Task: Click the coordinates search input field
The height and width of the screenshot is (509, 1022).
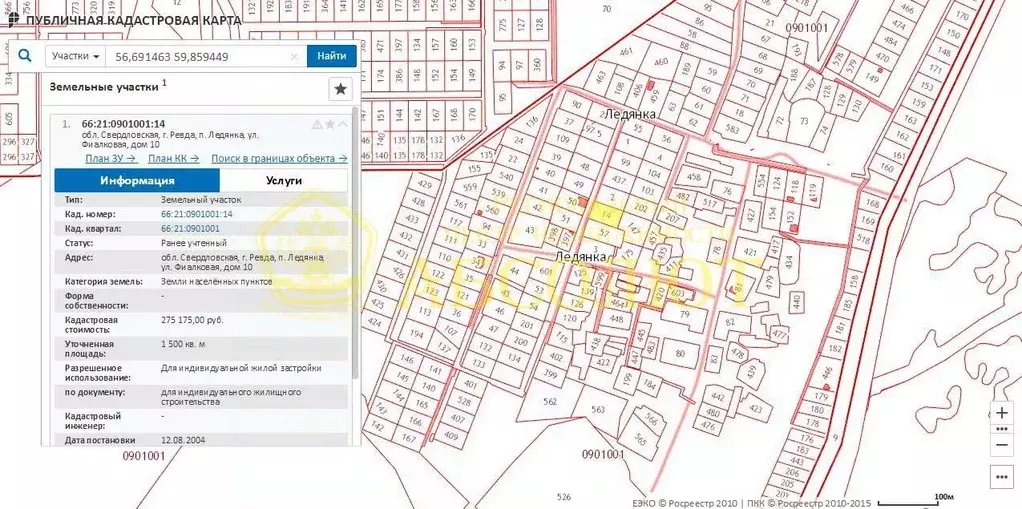Action: click(200, 57)
